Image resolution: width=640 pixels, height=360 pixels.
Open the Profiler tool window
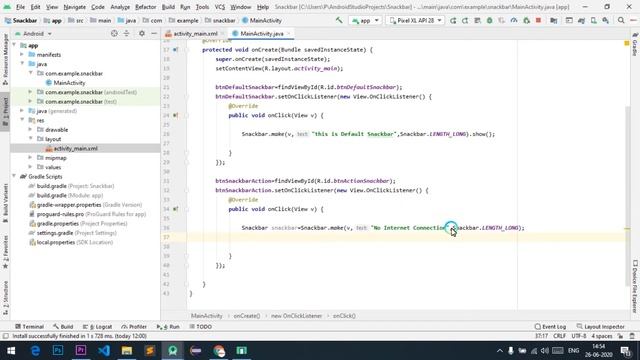coord(134,327)
